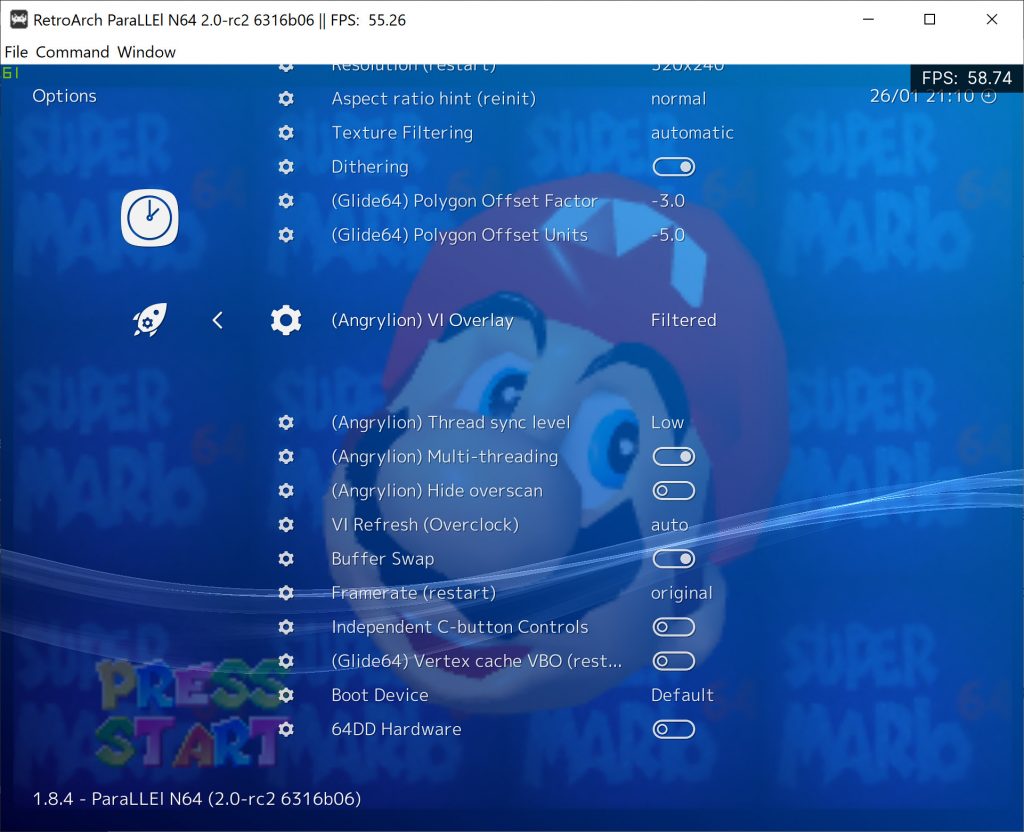The height and width of the screenshot is (832, 1024).
Task: Select the Framerate (restart) option label
Action: [413, 592]
